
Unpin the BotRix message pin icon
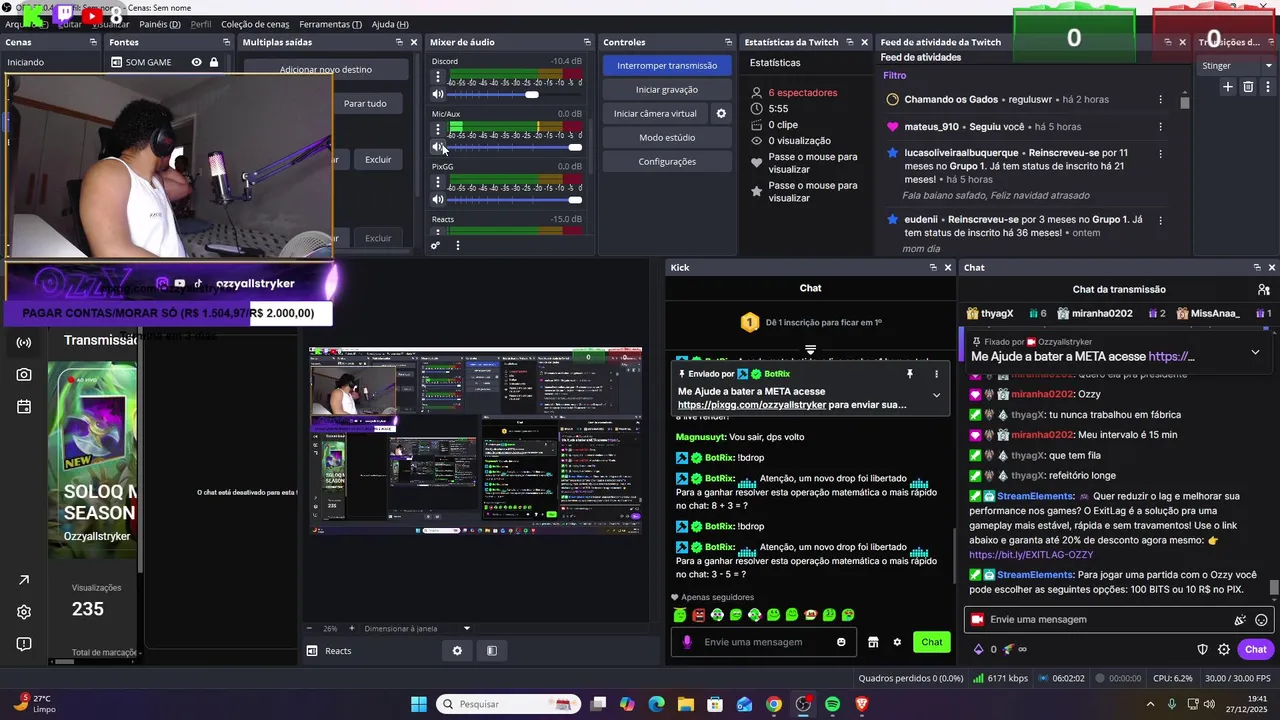click(x=910, y=374)
